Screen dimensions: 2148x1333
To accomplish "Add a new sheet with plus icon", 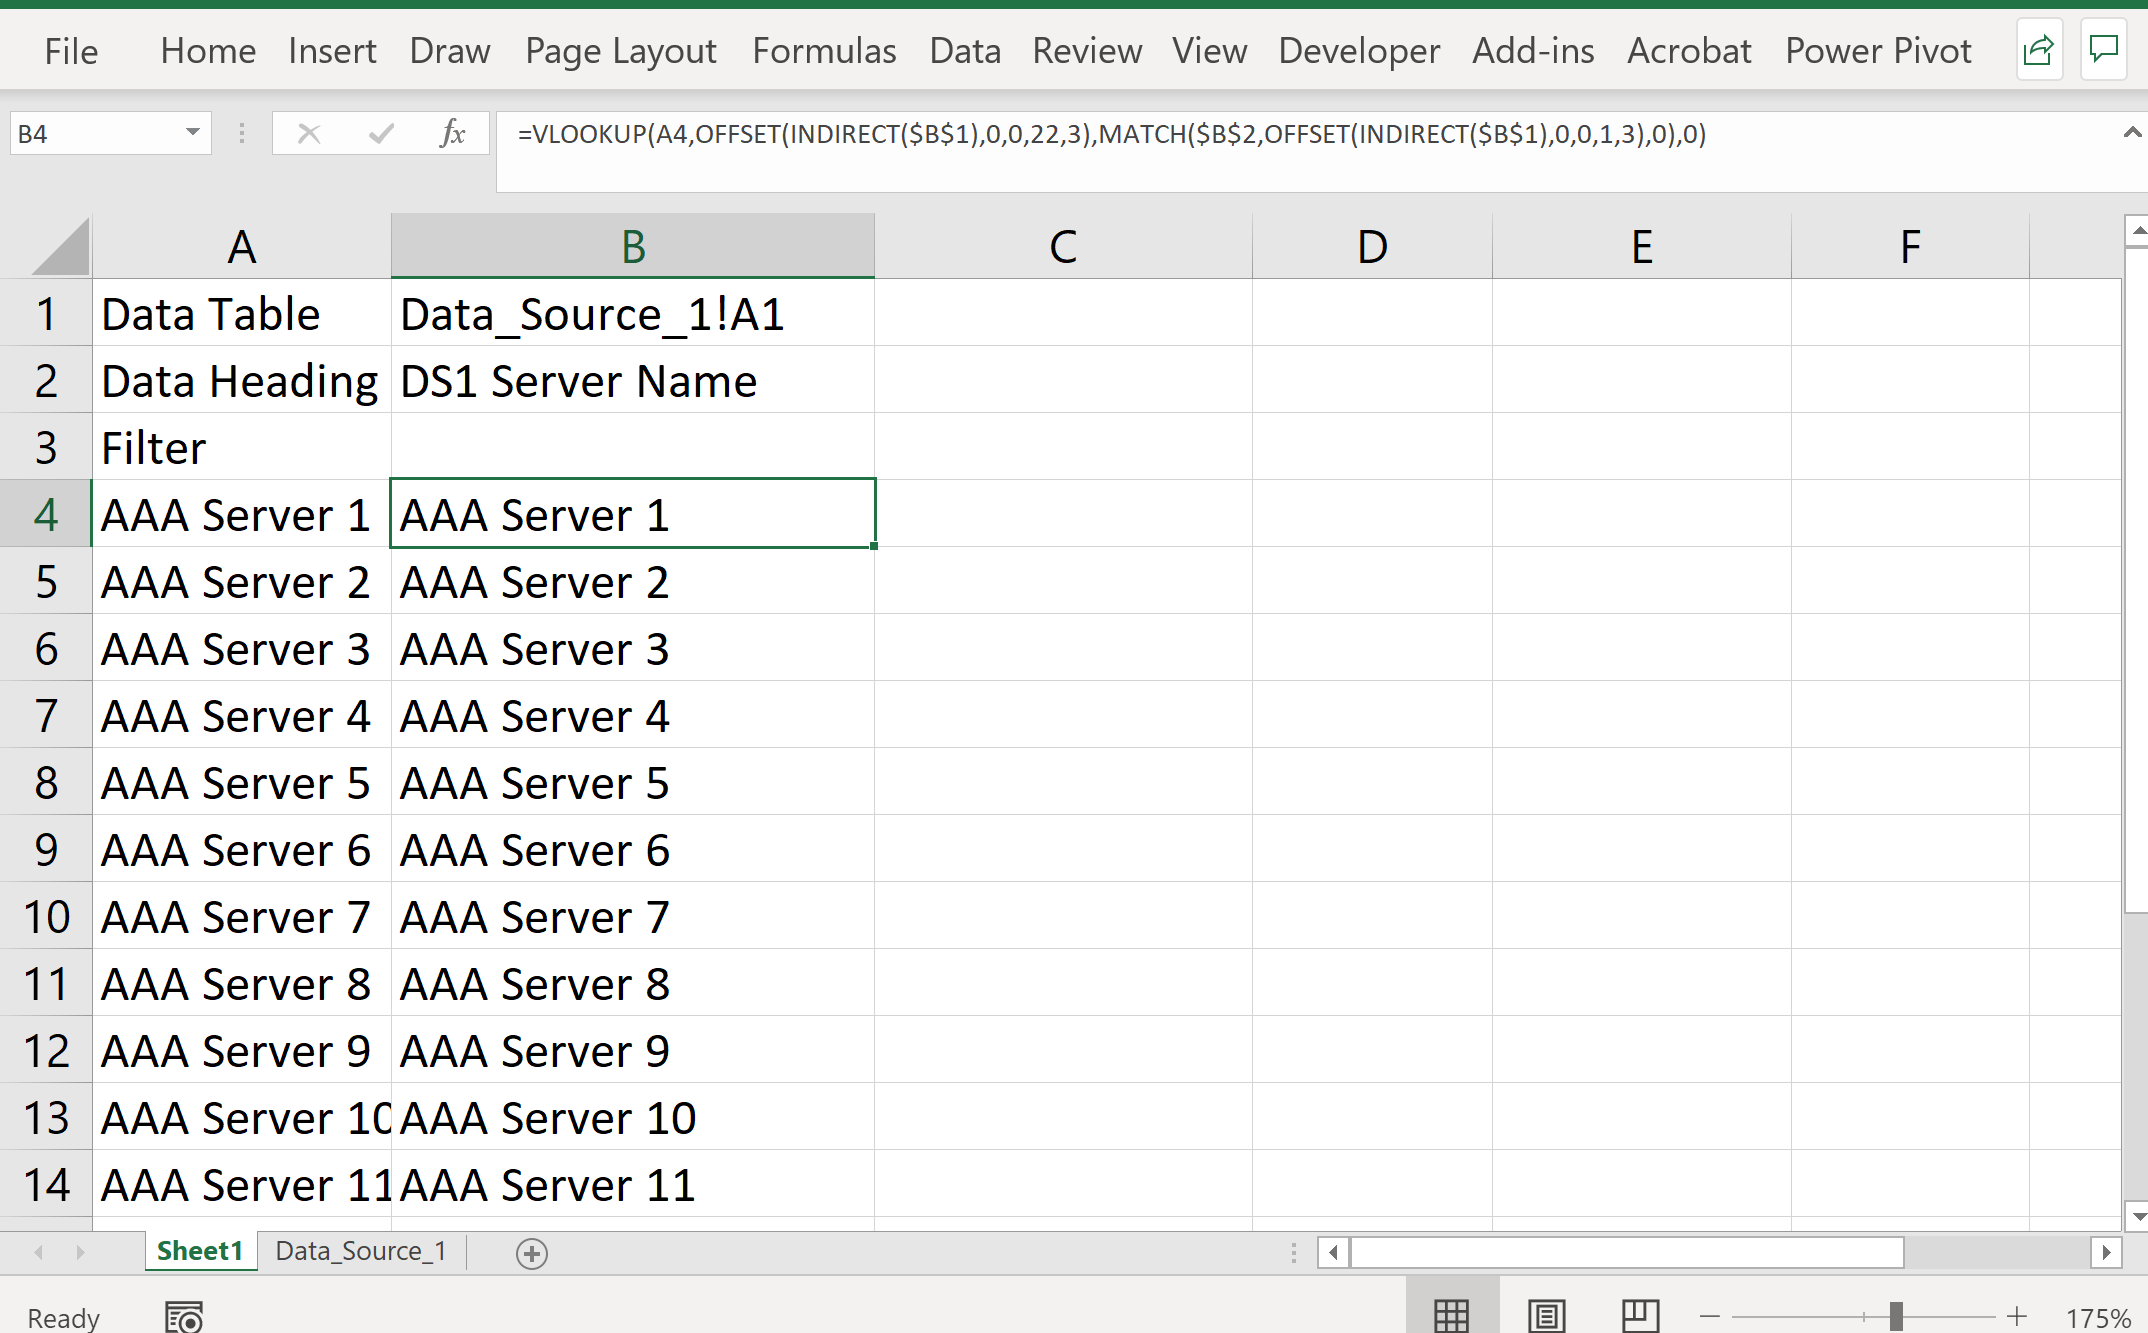I will click(x=532, y=1253).
